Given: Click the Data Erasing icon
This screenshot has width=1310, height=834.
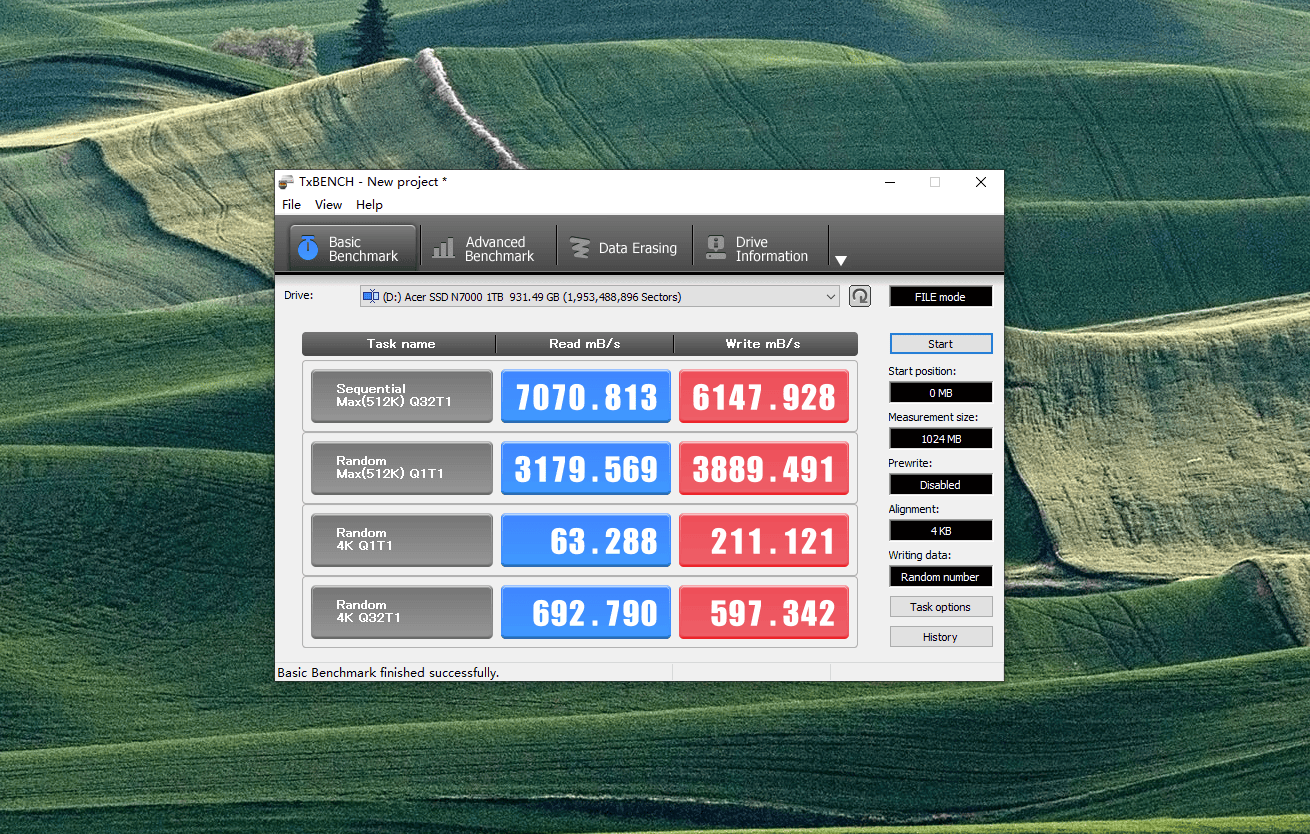Looking at the screenshot, I should coord(580,248).
